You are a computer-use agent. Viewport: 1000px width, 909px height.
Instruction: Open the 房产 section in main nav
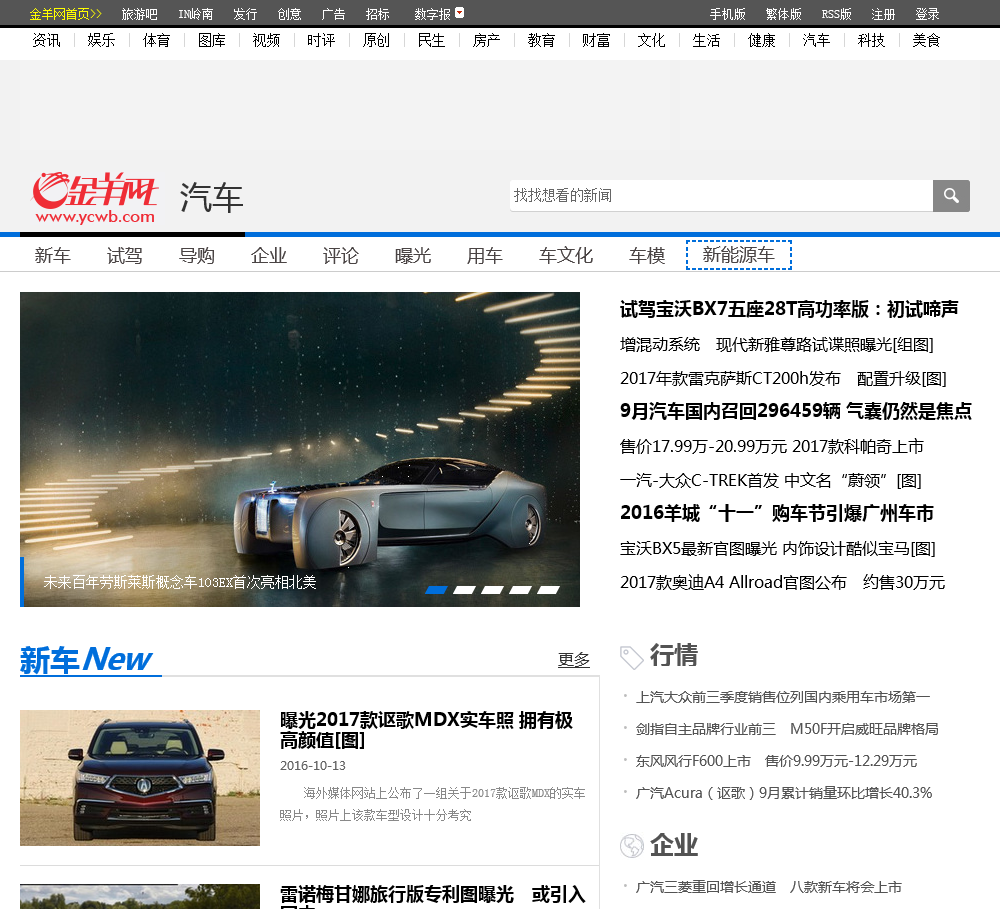pos(487,40)
